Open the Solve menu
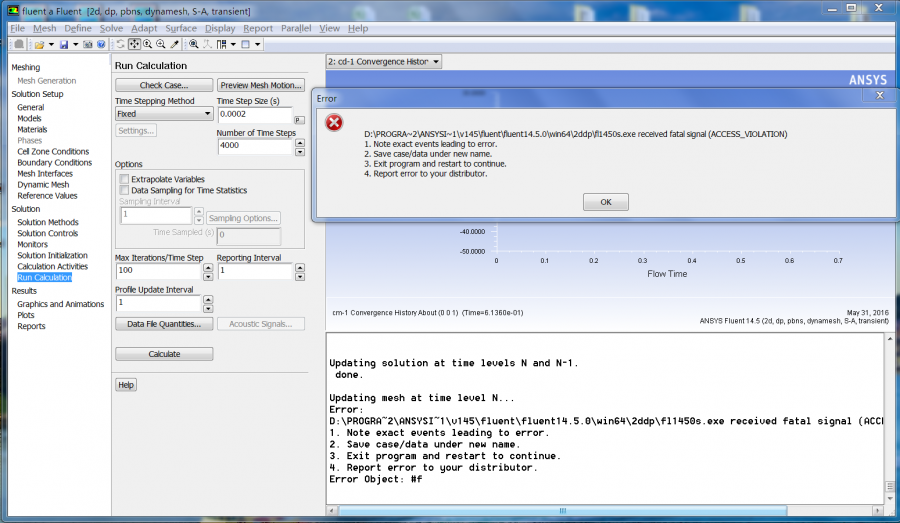Viewport: 900px width, 523px height. (111, 28)
